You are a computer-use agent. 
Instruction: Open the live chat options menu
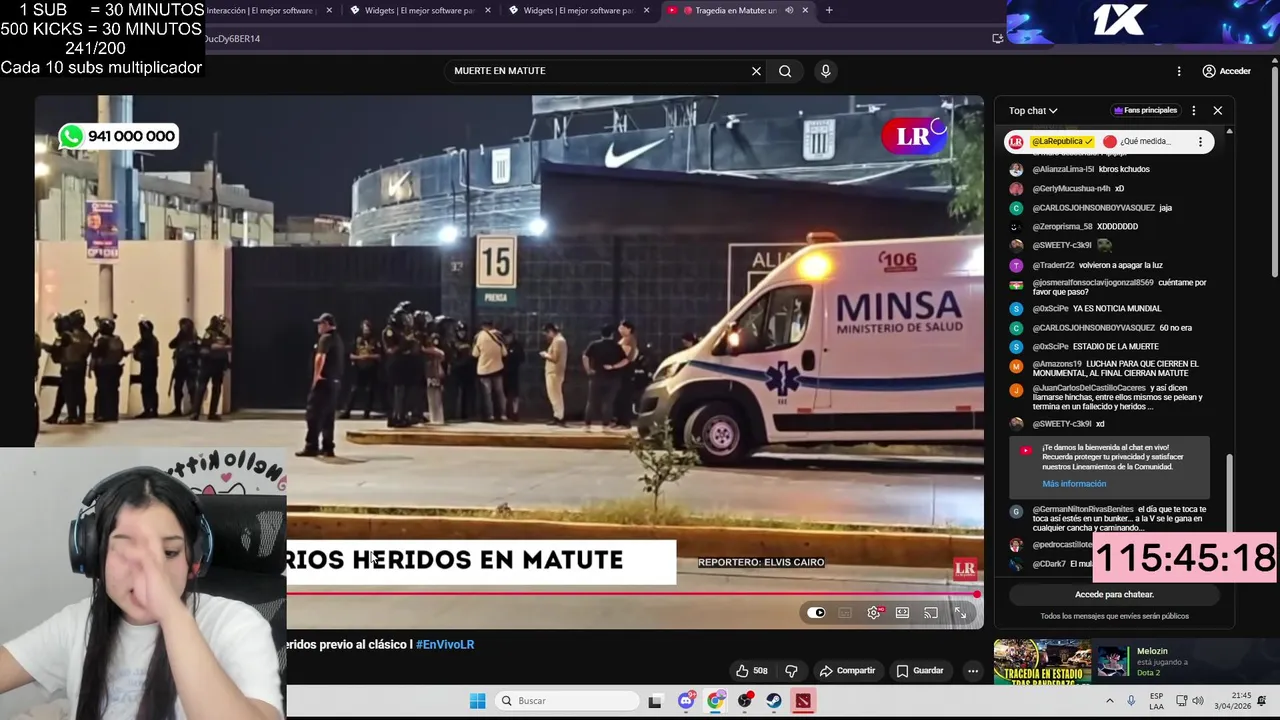[x=1193, y=111]
